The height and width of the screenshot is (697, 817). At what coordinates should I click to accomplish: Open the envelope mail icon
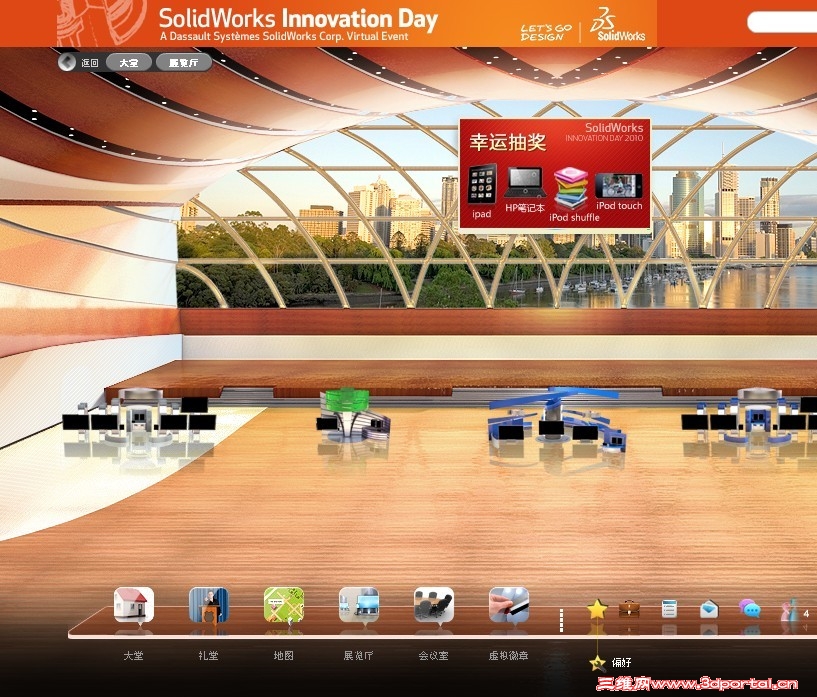point(709,609)
